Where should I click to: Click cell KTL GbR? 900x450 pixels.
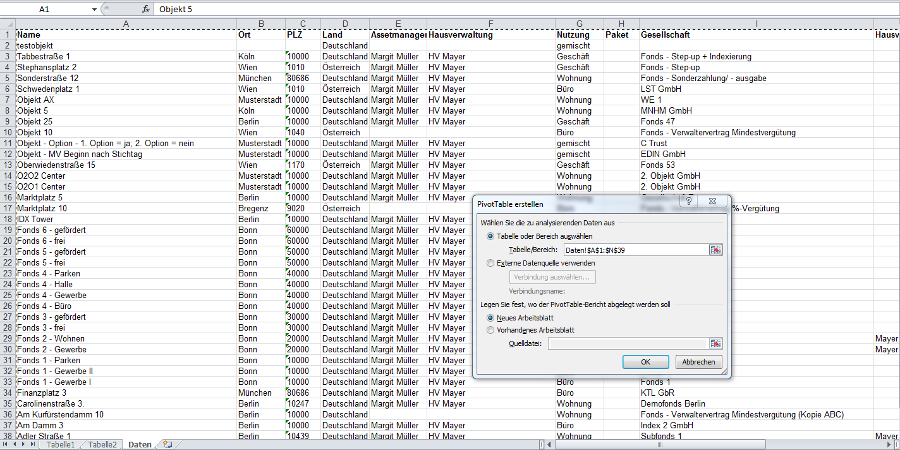pos(757,393)
